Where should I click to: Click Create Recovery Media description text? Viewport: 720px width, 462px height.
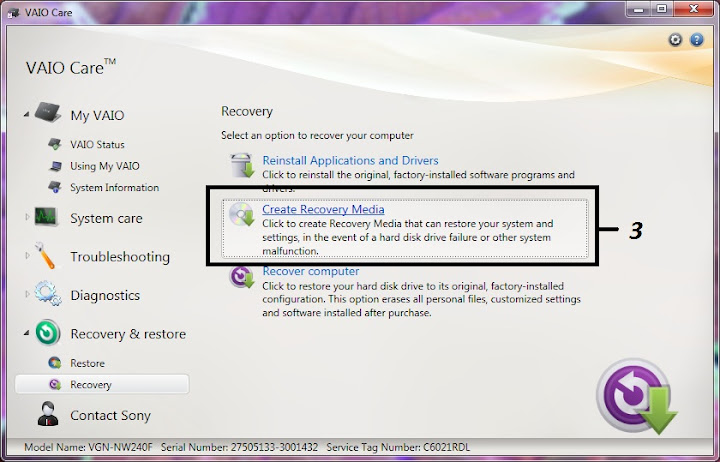(x=408, y=237)
